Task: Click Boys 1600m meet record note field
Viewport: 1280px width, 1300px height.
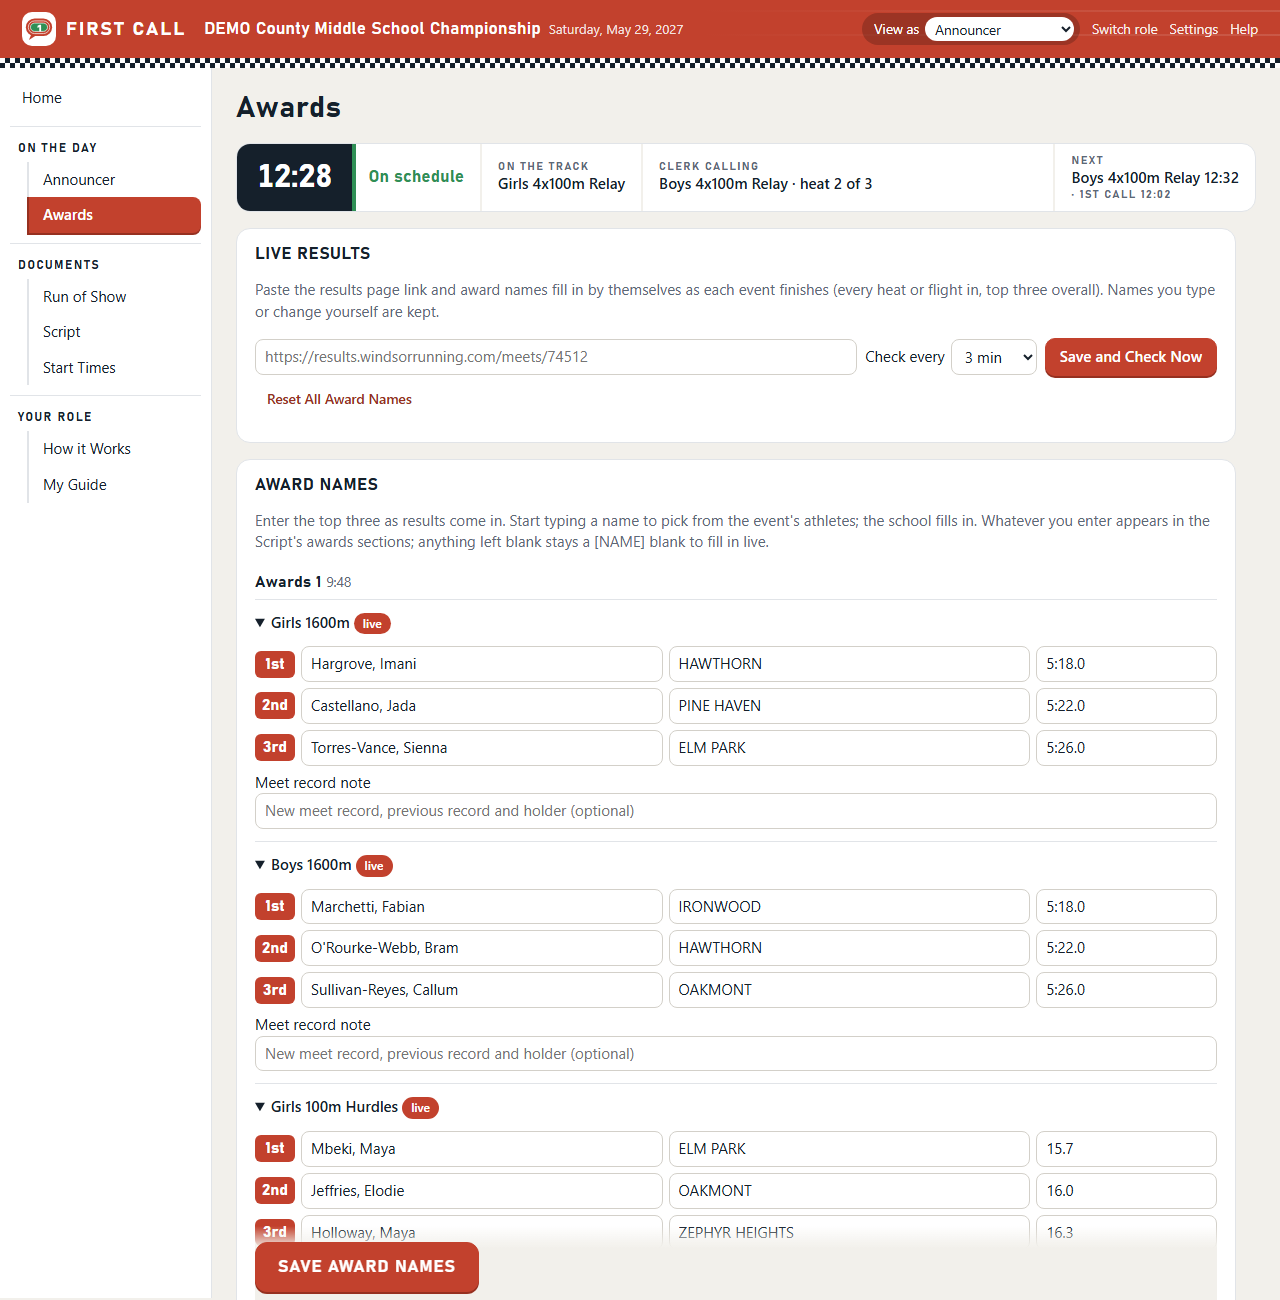Action: click(736, 1054)
